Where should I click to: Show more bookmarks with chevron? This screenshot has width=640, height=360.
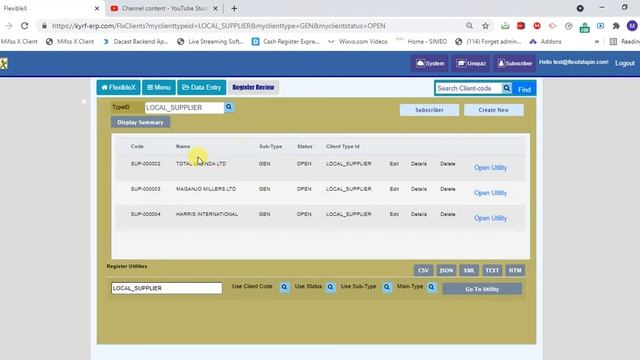[x=597, y=42]
